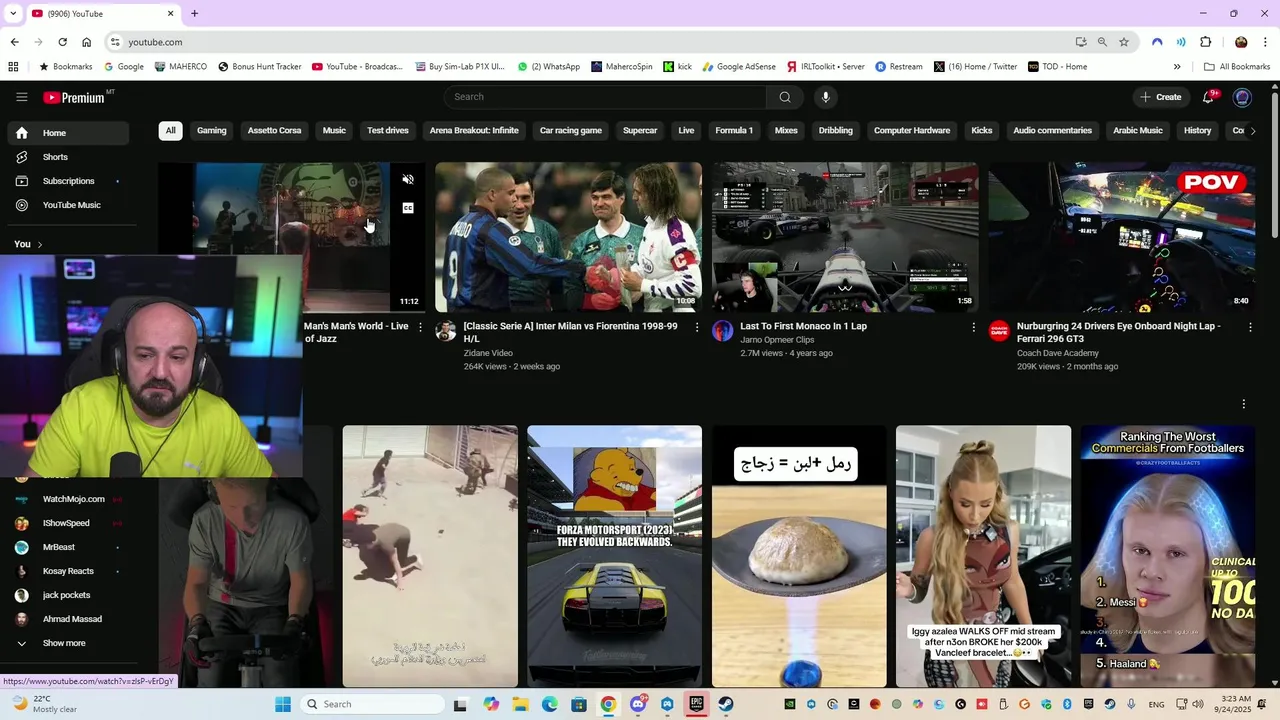Screen dimensions: 1280x720
Task: Open Discord from the taskbar
Action: tap(638, 704)
